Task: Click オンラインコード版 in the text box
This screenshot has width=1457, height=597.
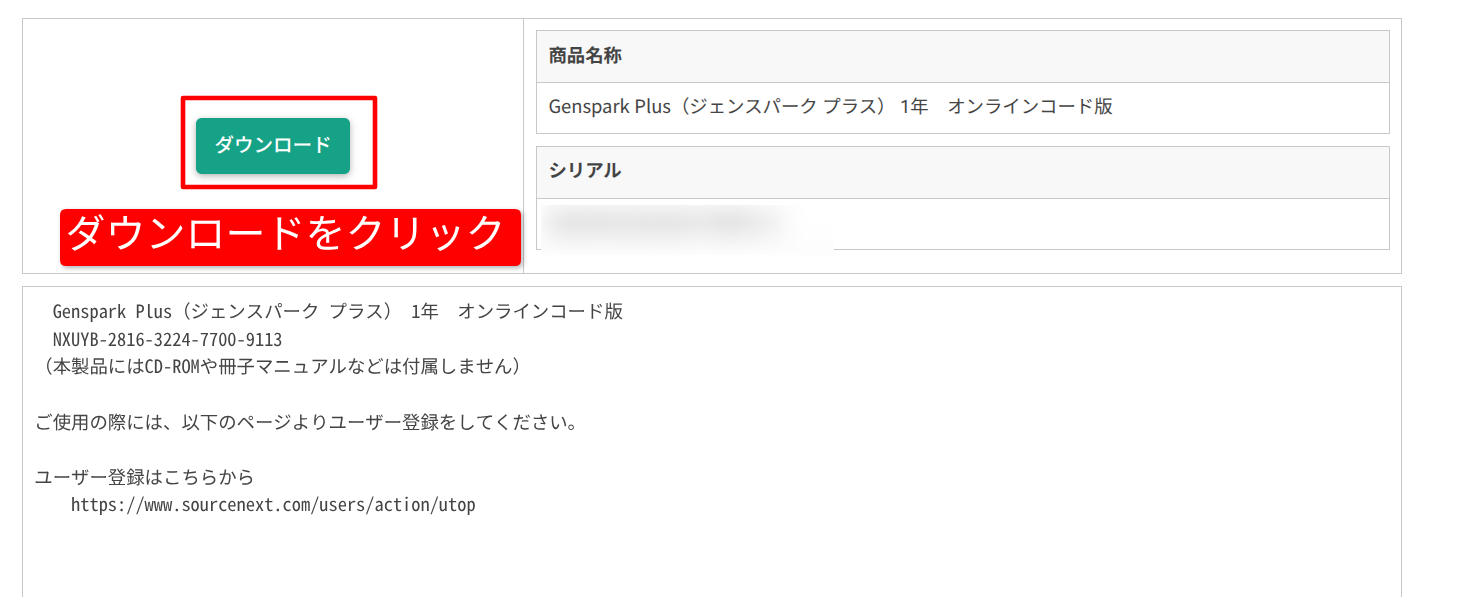Action: point(540,312)
